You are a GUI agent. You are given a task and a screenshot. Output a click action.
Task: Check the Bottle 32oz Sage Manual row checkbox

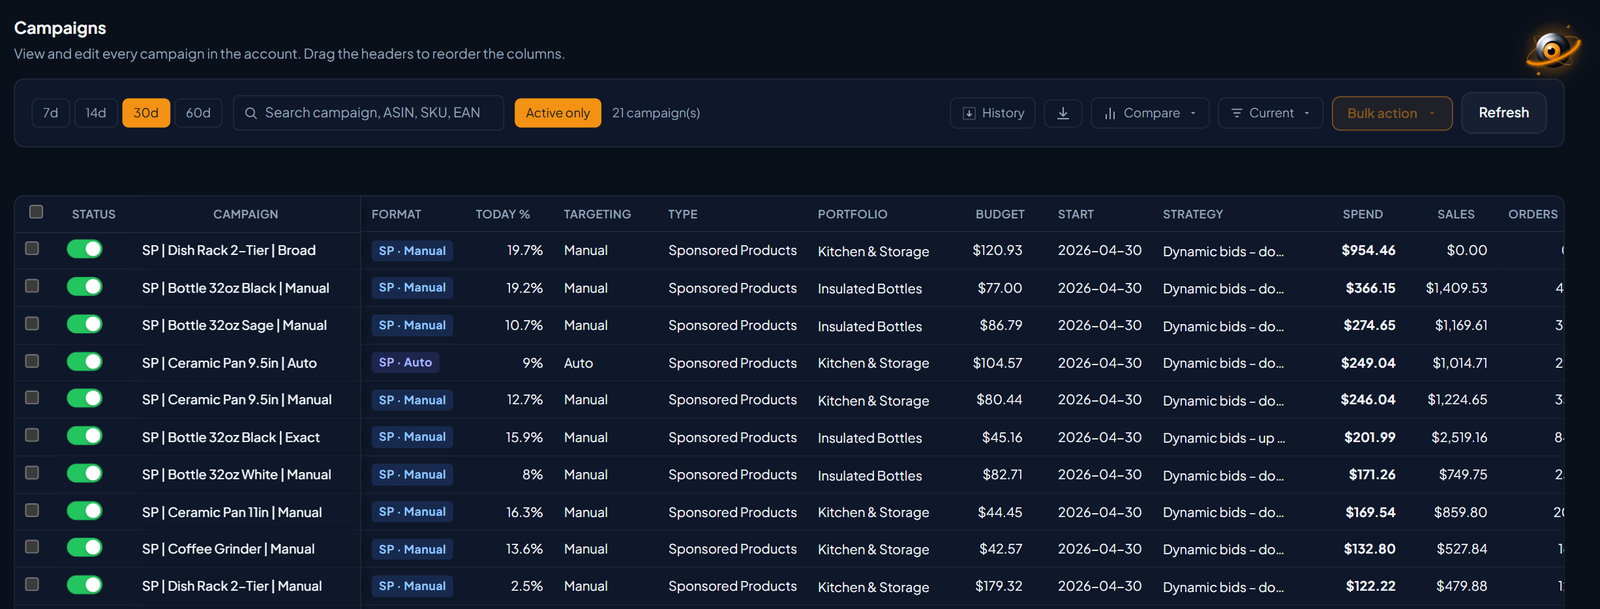(x=32, y=323)
